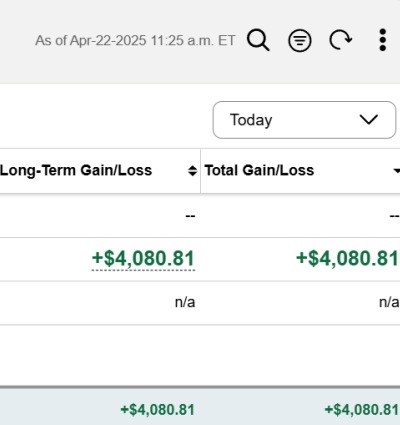Click the footer long-term total +$4,080.81
This screenshot has height=425, width=400.
tap(157, 410)
